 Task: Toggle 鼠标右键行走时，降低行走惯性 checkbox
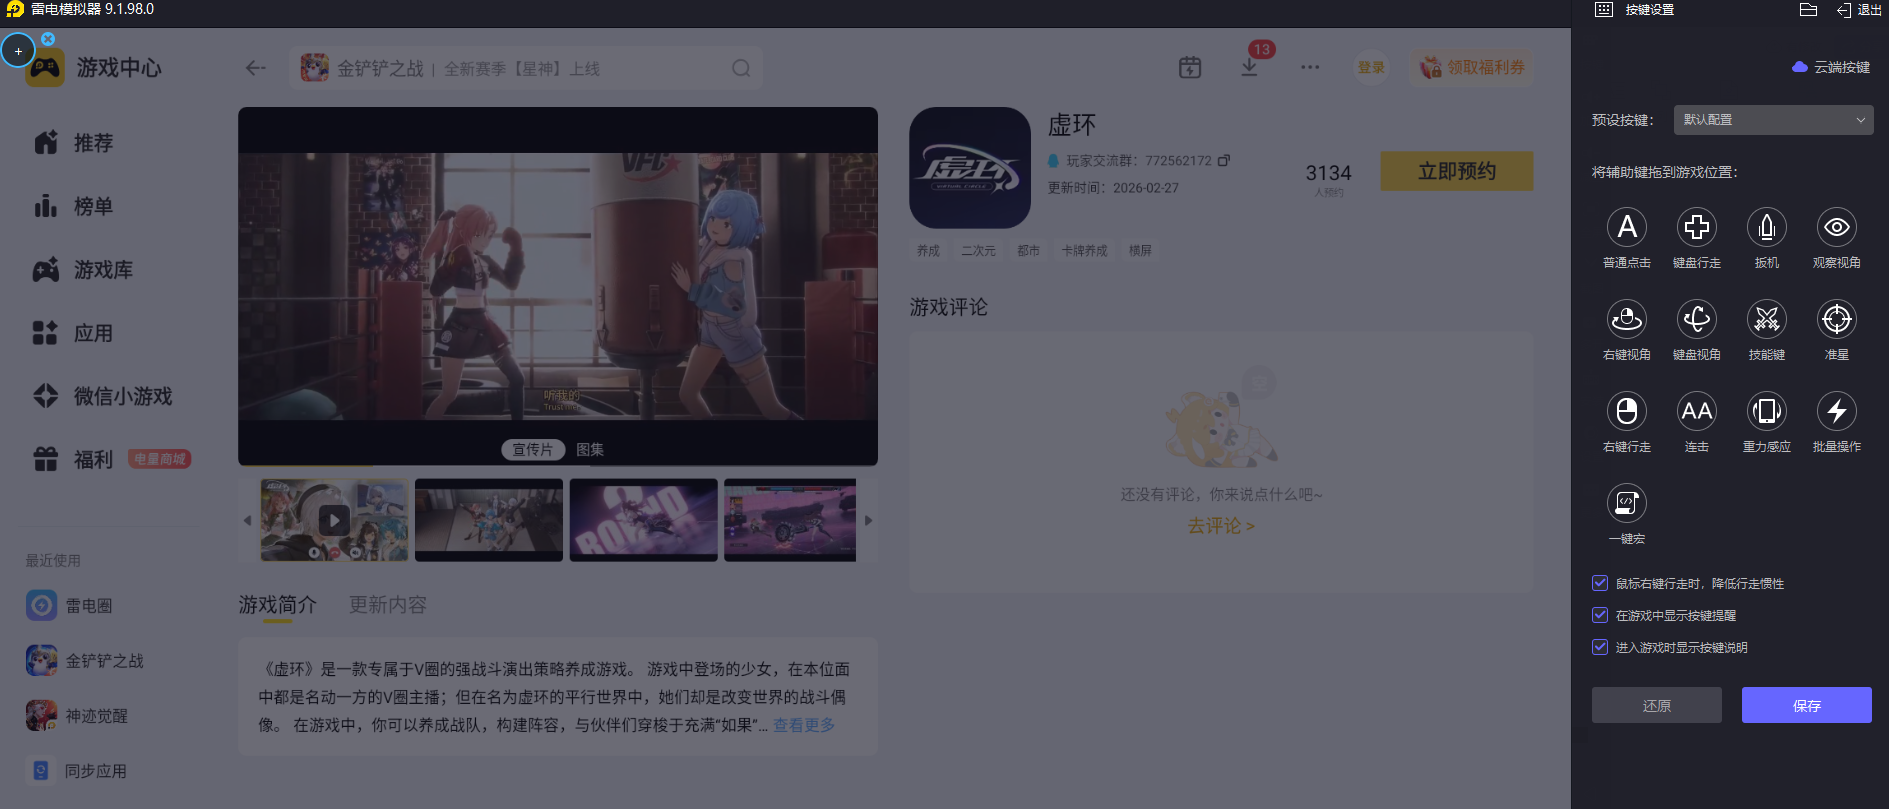coord(1600,583)
